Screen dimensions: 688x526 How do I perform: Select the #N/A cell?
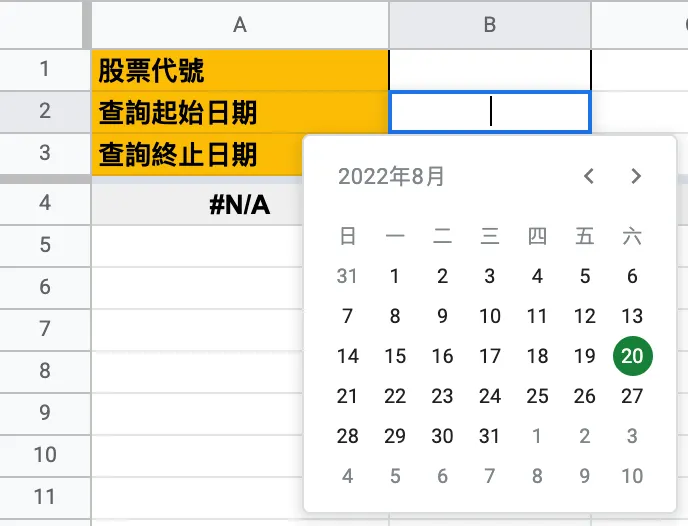pos(240,204)
